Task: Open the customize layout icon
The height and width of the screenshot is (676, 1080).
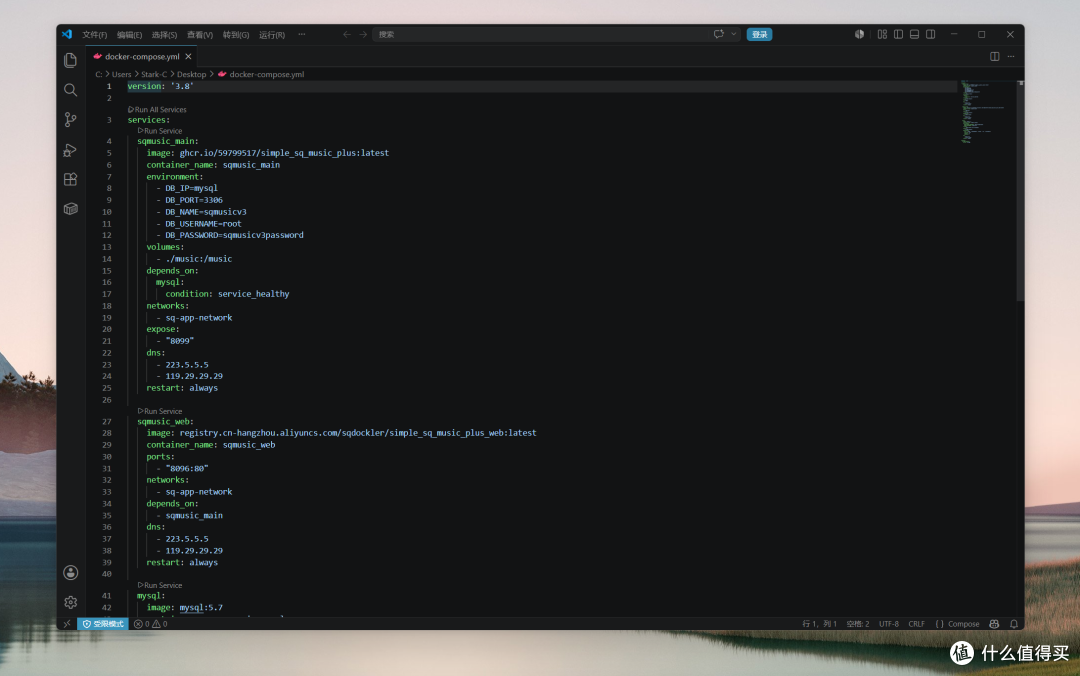Action: (x=882, y=34)
